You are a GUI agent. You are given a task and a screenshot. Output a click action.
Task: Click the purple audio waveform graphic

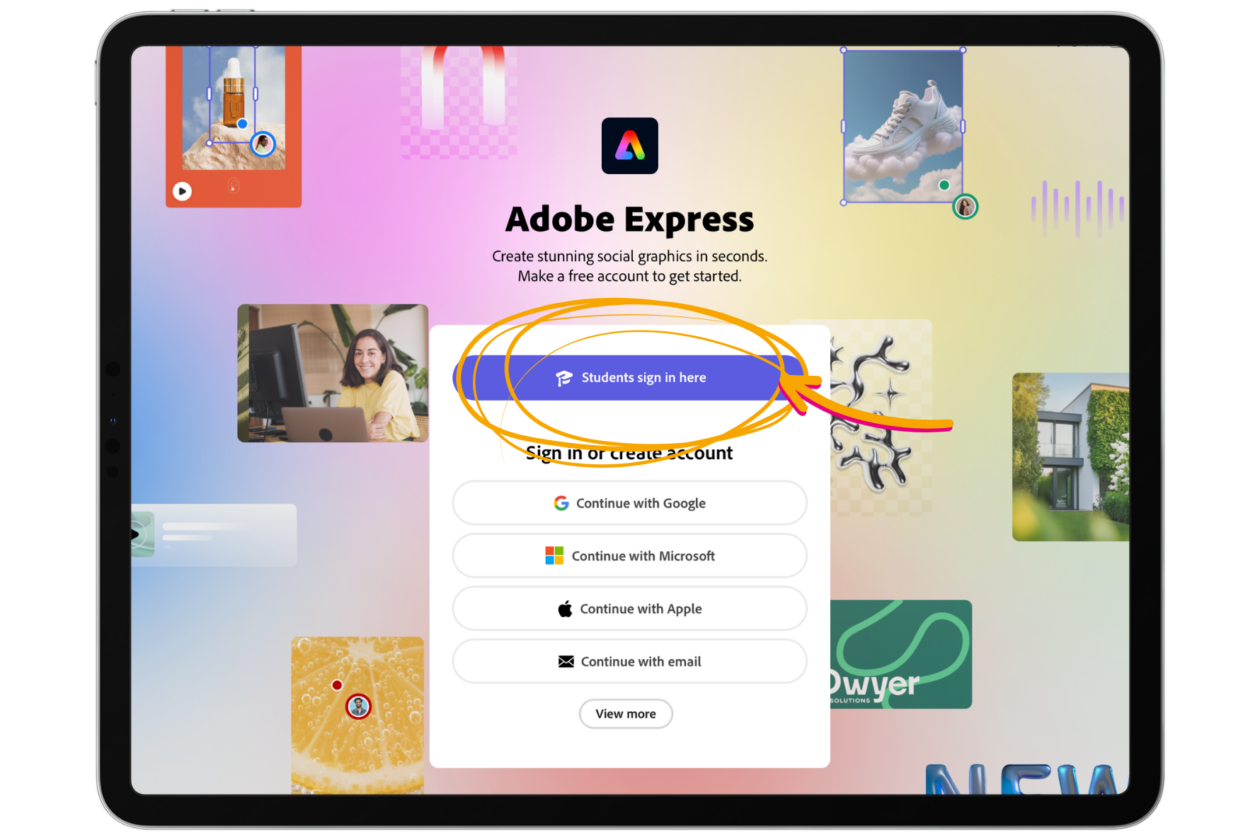point(1078,208)
